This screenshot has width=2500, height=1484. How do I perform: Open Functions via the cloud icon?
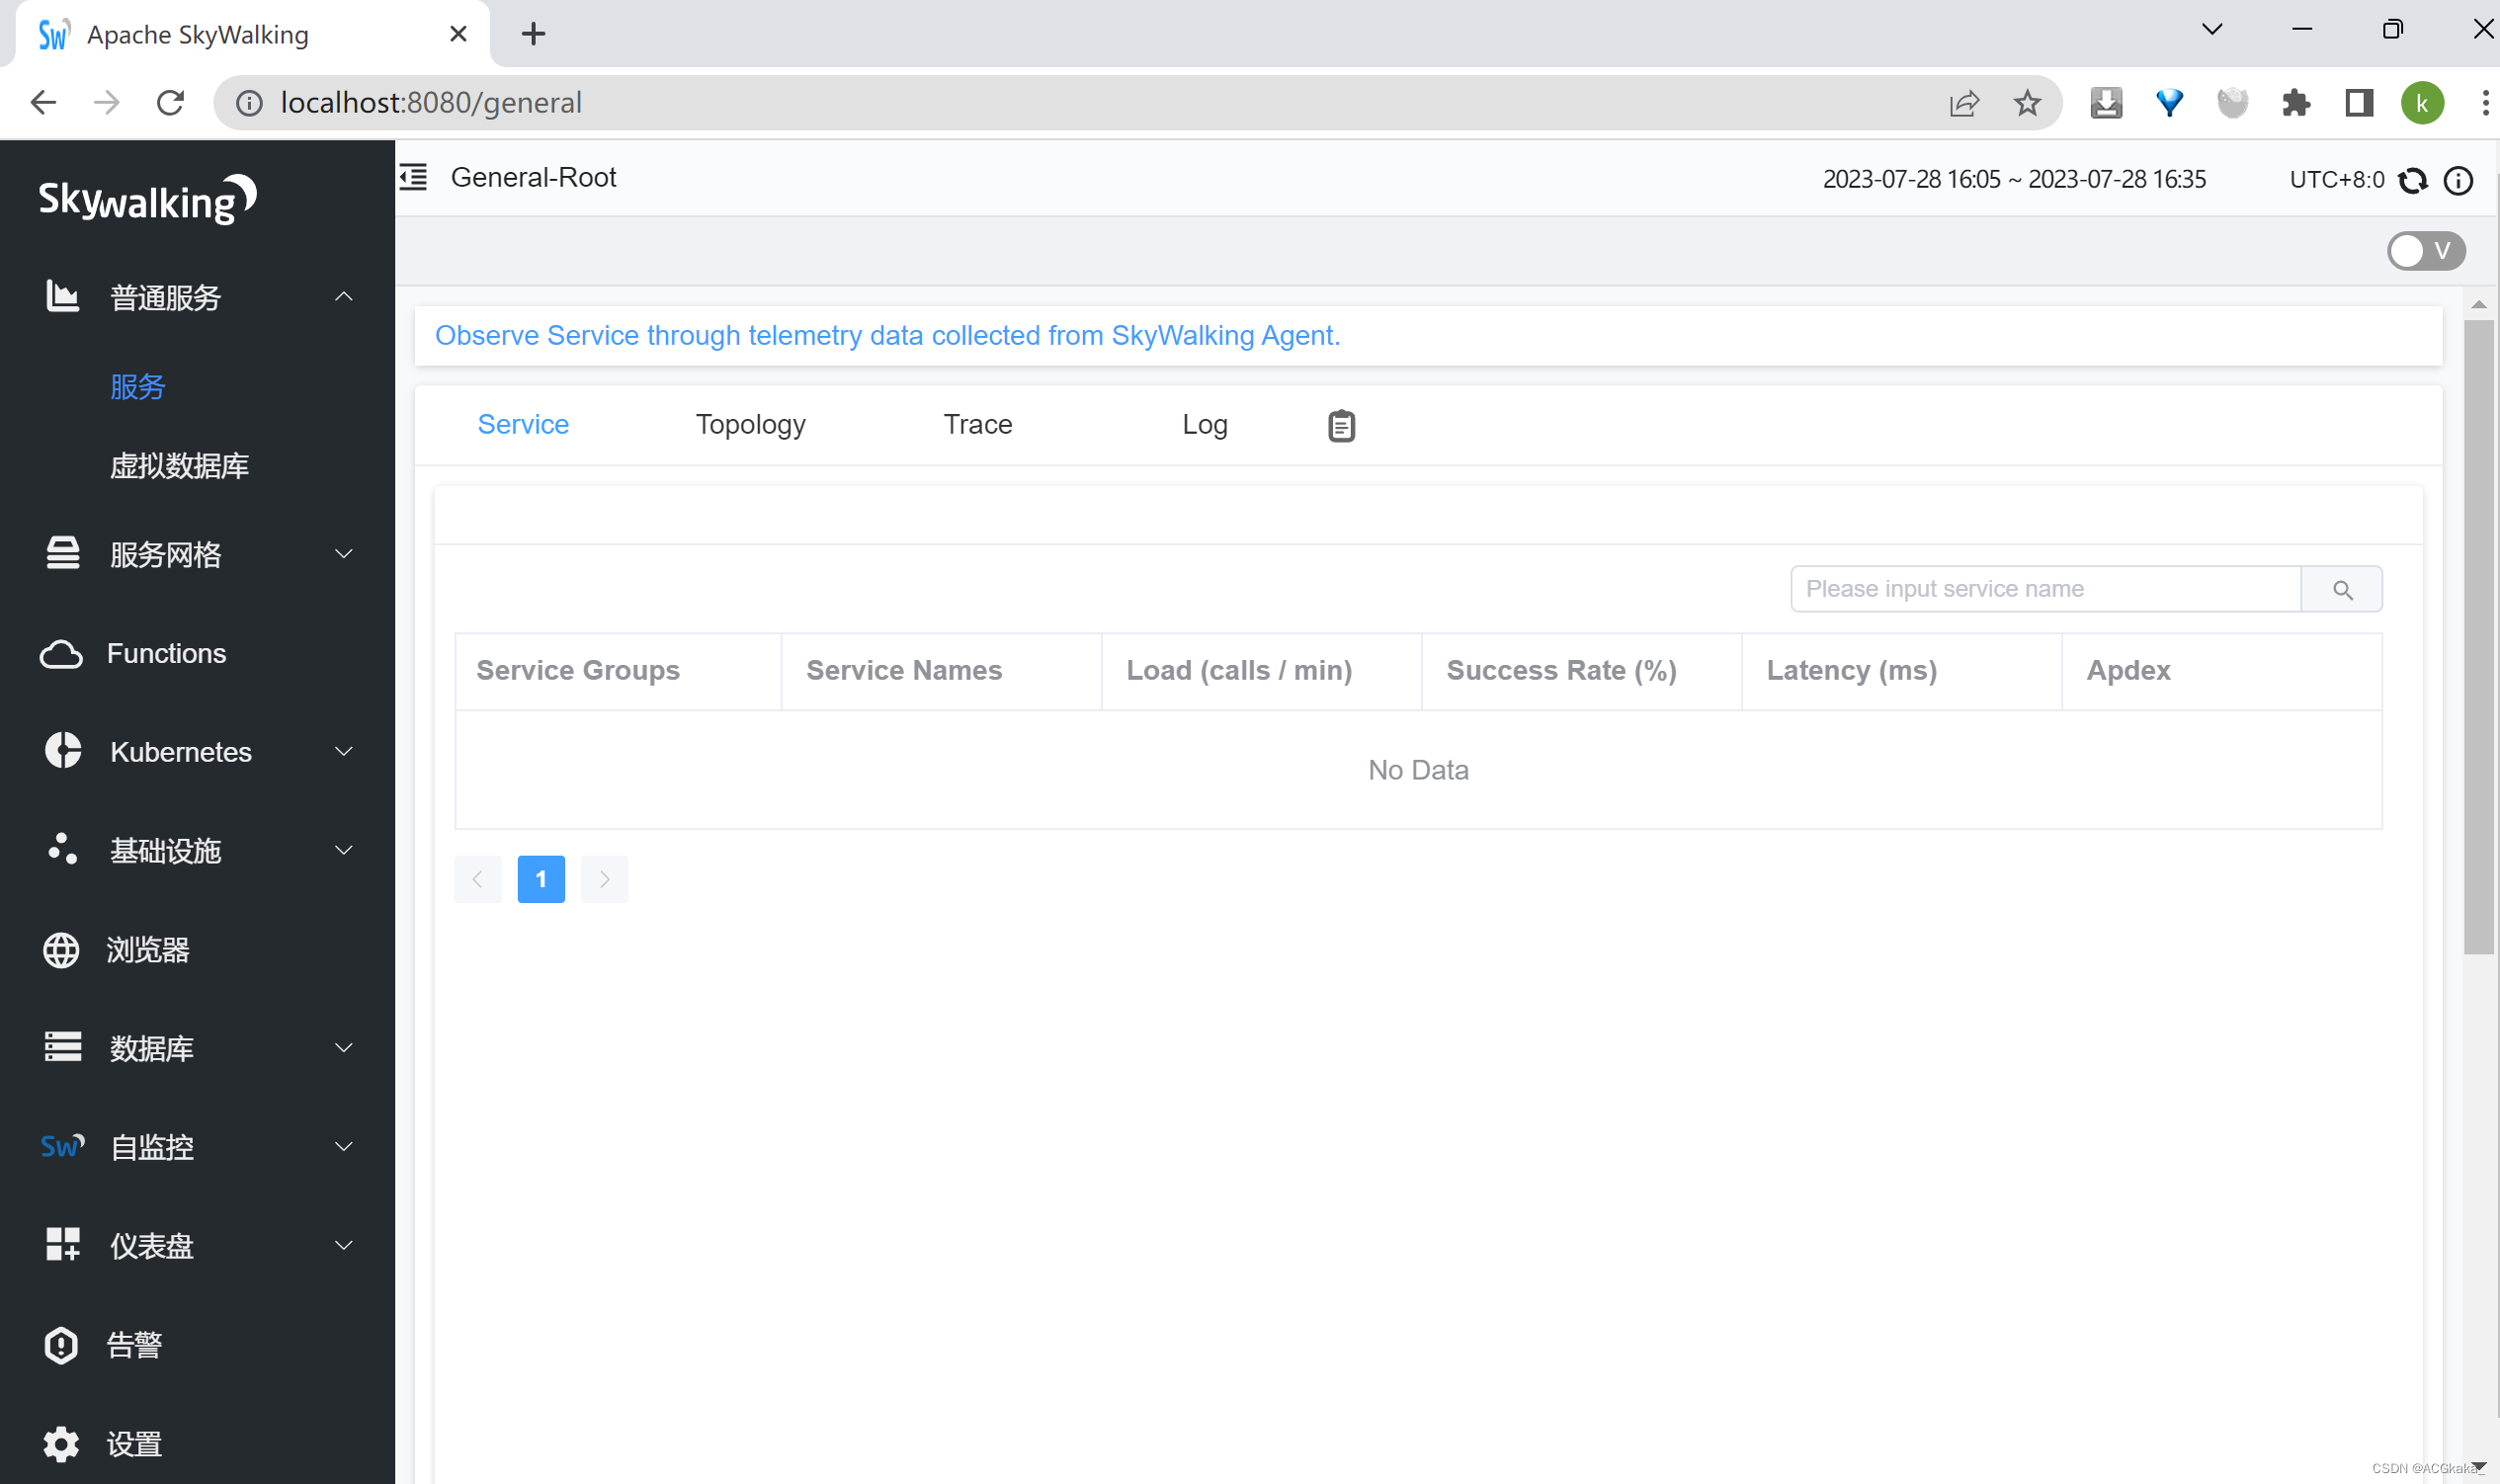[61, 653]
